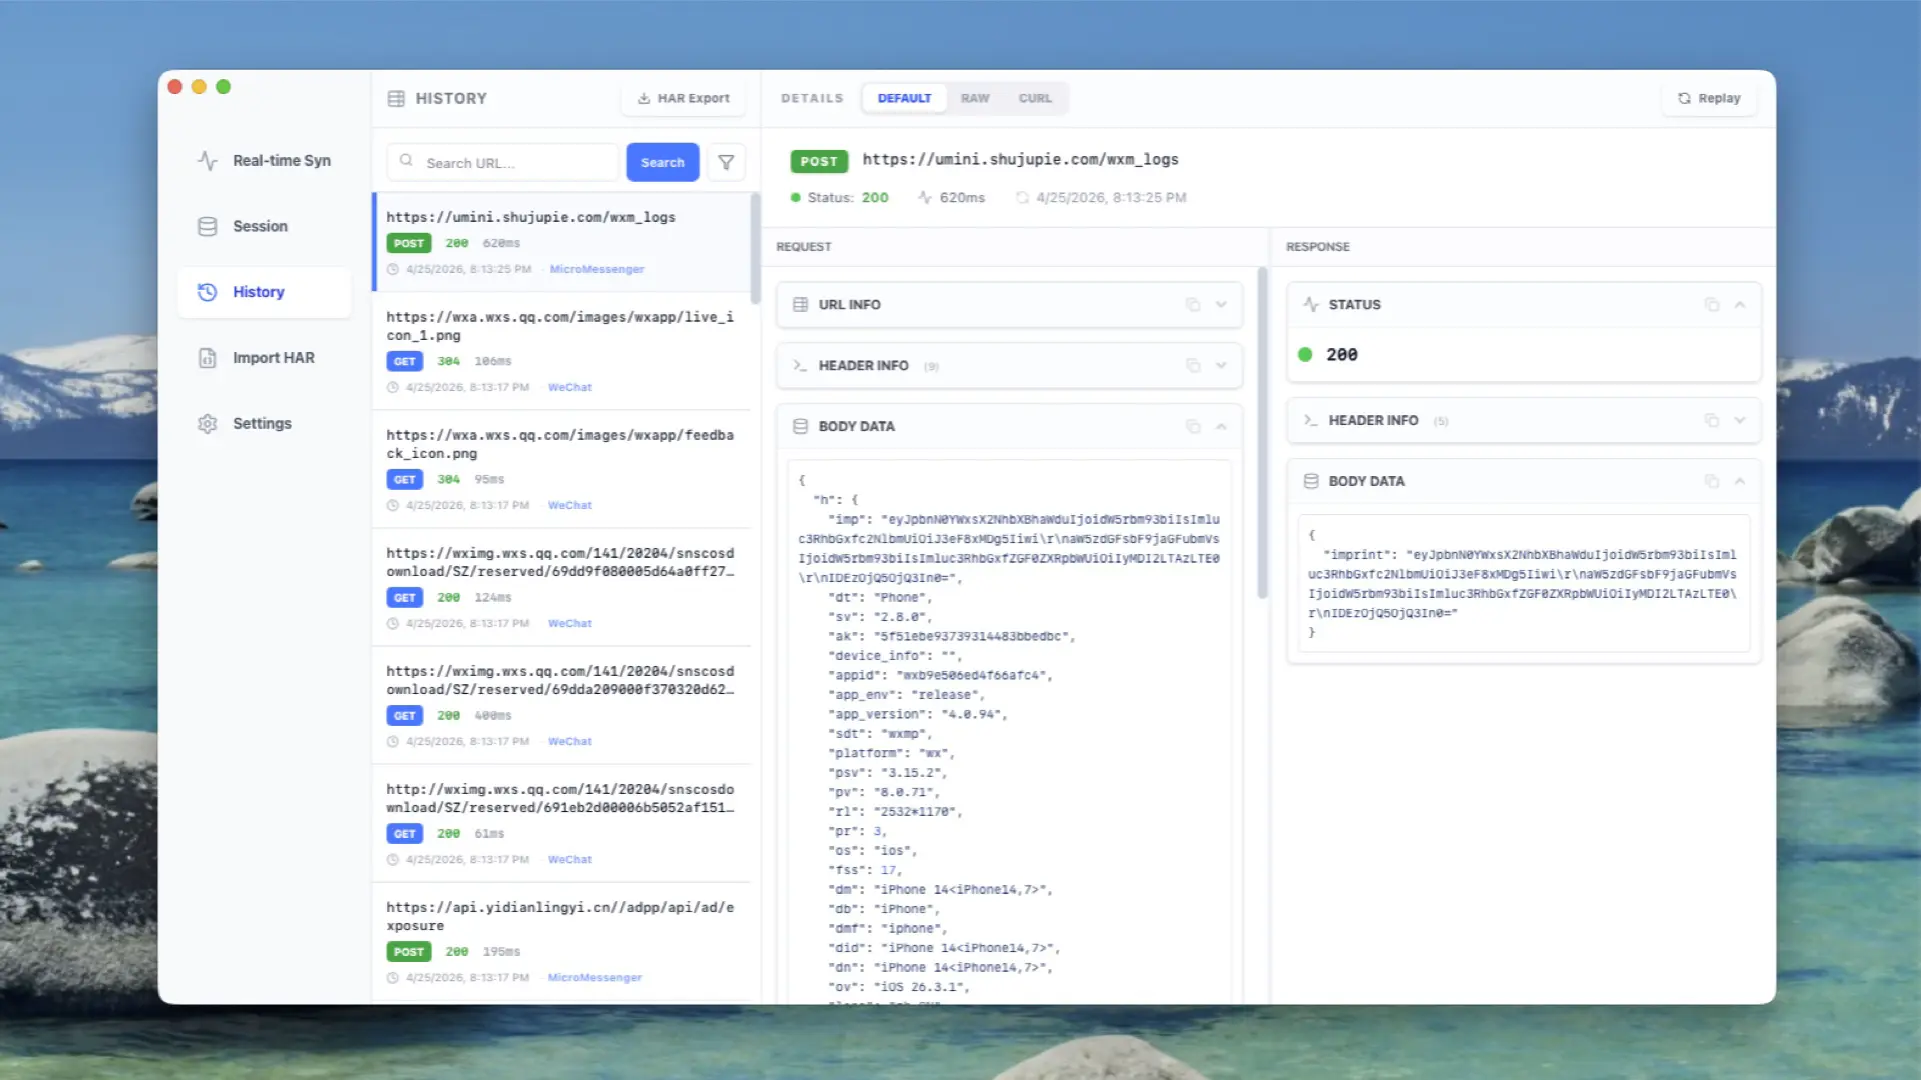This screenshot has width=1921, height=1080.
Task: Select the live_icon_1.png history entry
Action: [561, 351]
